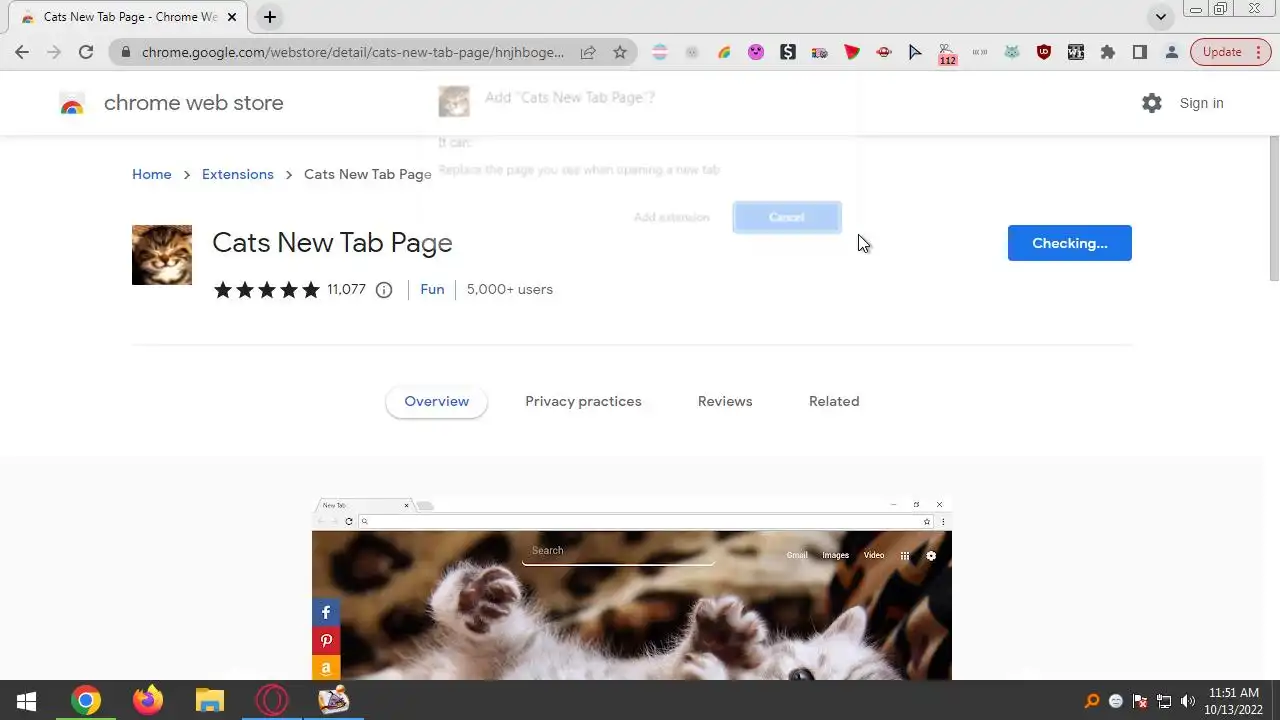Image resolution: width=1280 pixels, height=720 pixels.
Task: Switch to the Privacy practices tab
Action: 583,401
